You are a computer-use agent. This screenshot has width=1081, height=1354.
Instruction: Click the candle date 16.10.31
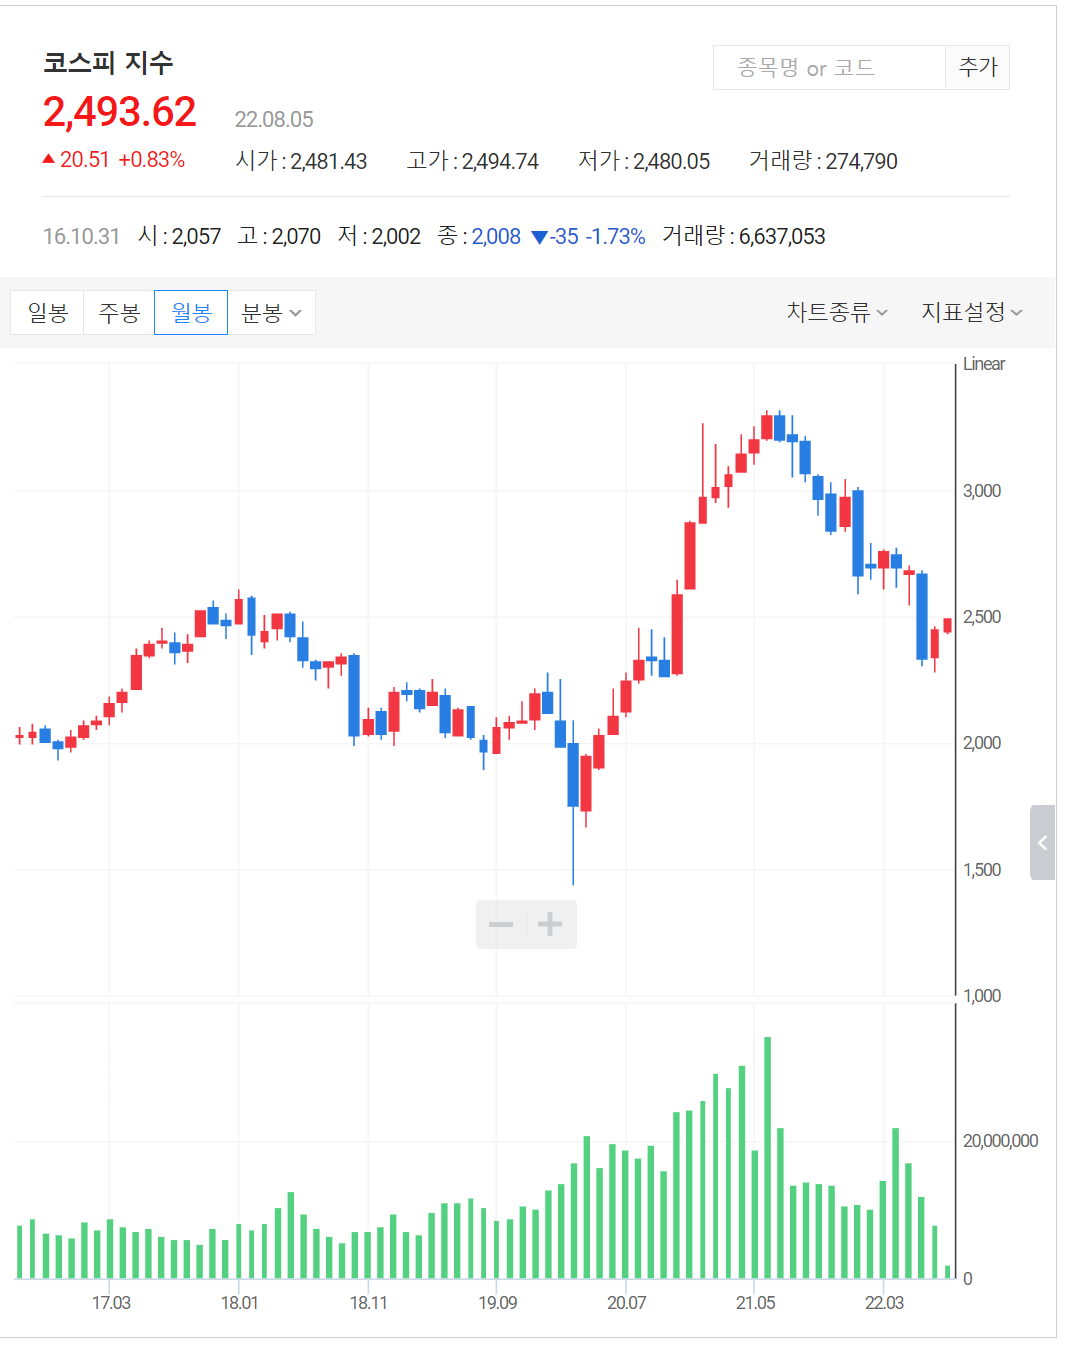81,237
